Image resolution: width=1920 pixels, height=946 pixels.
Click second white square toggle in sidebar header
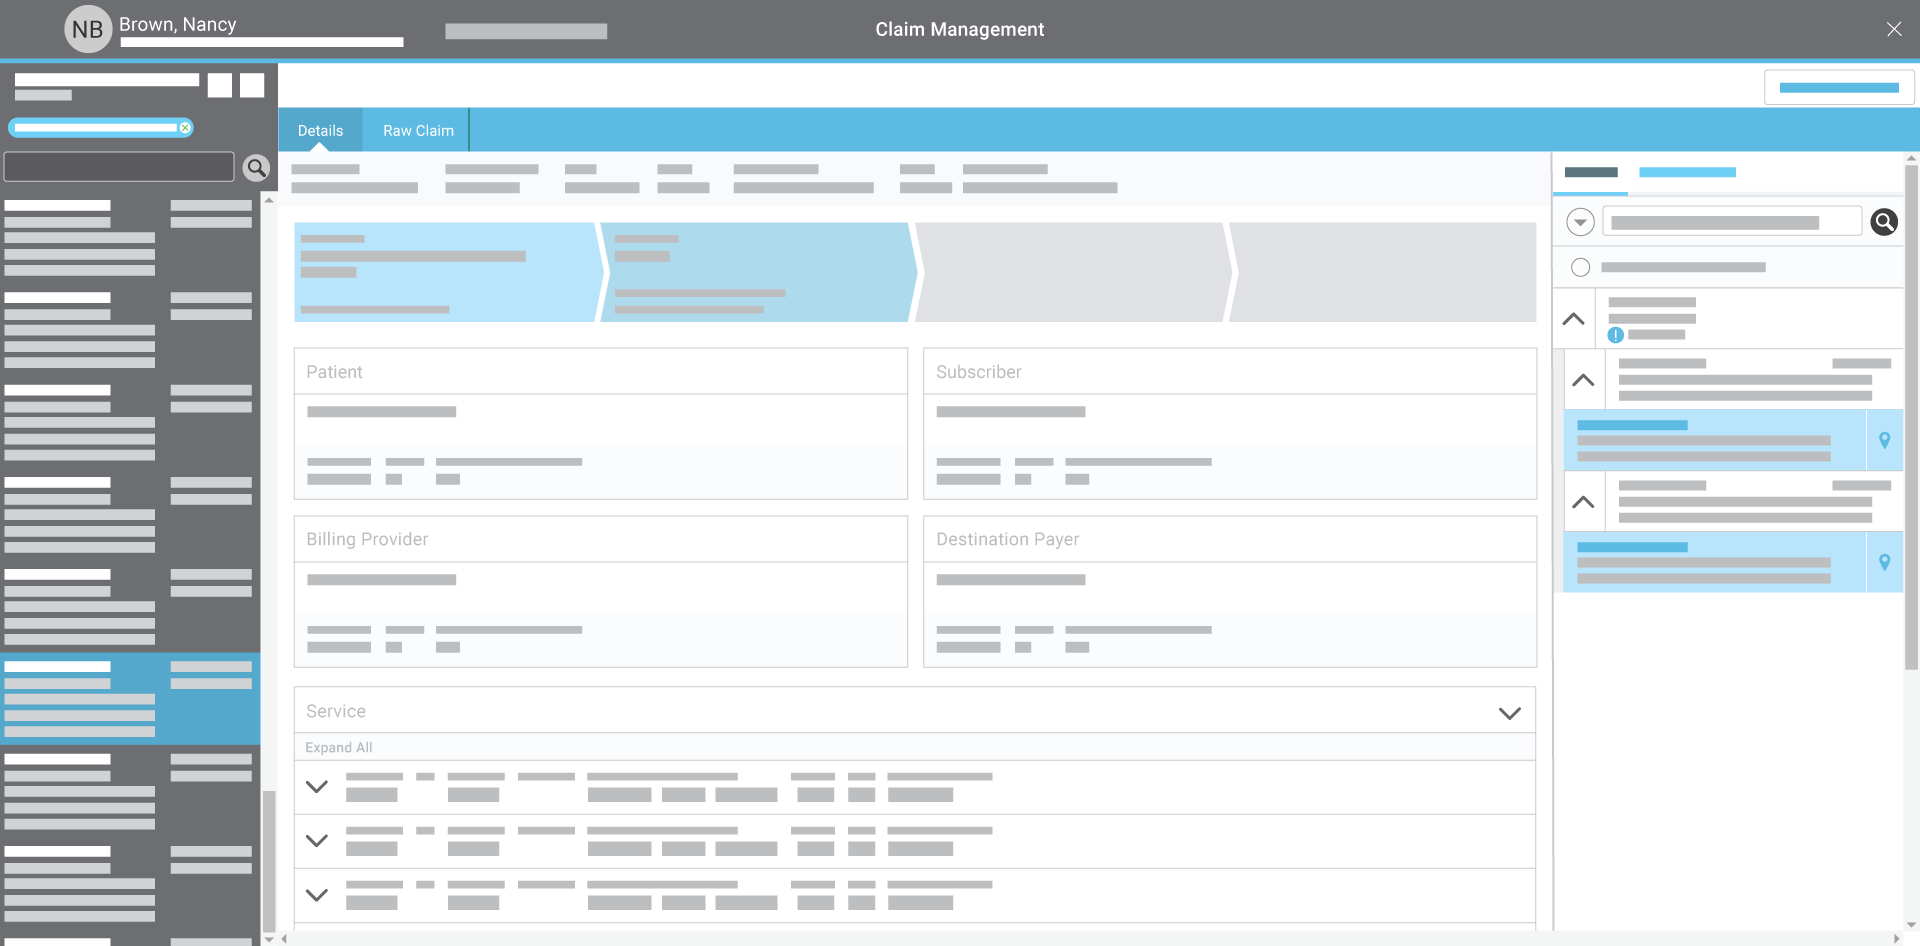coord(252,86)
